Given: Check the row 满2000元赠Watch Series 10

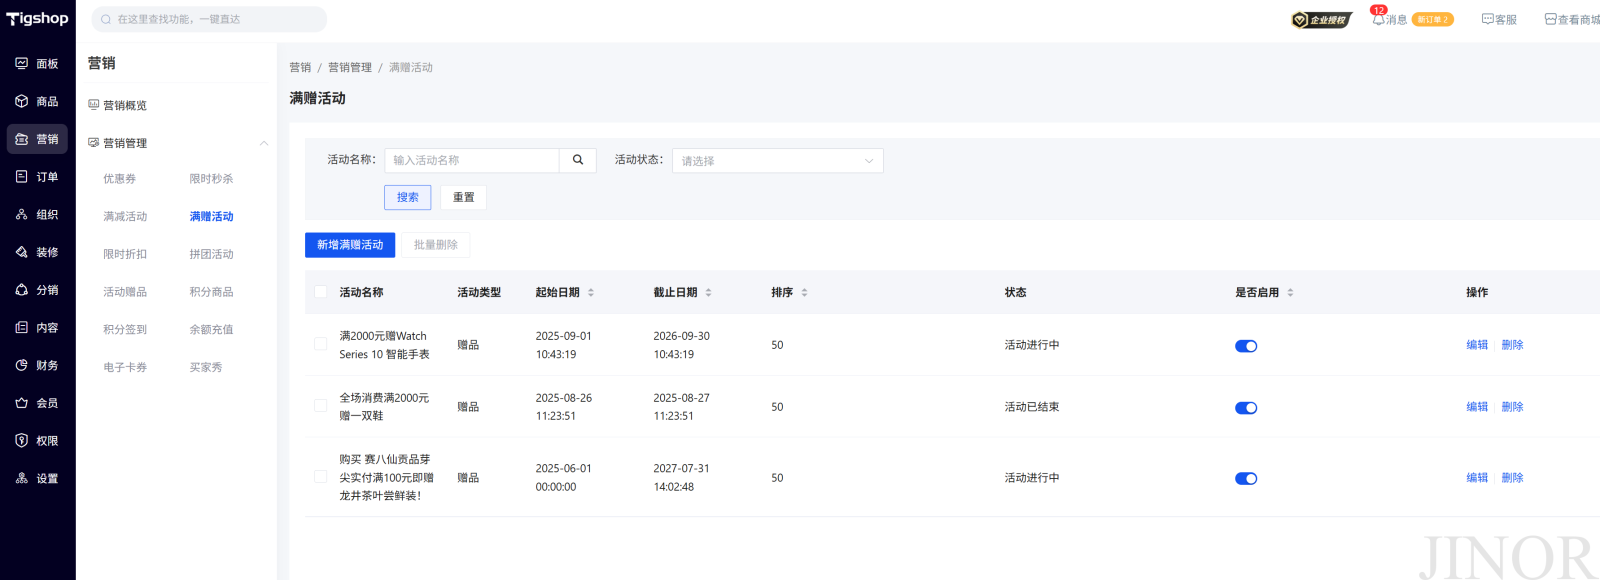Looking at the screenshot, I should click(x=320, y=344).
